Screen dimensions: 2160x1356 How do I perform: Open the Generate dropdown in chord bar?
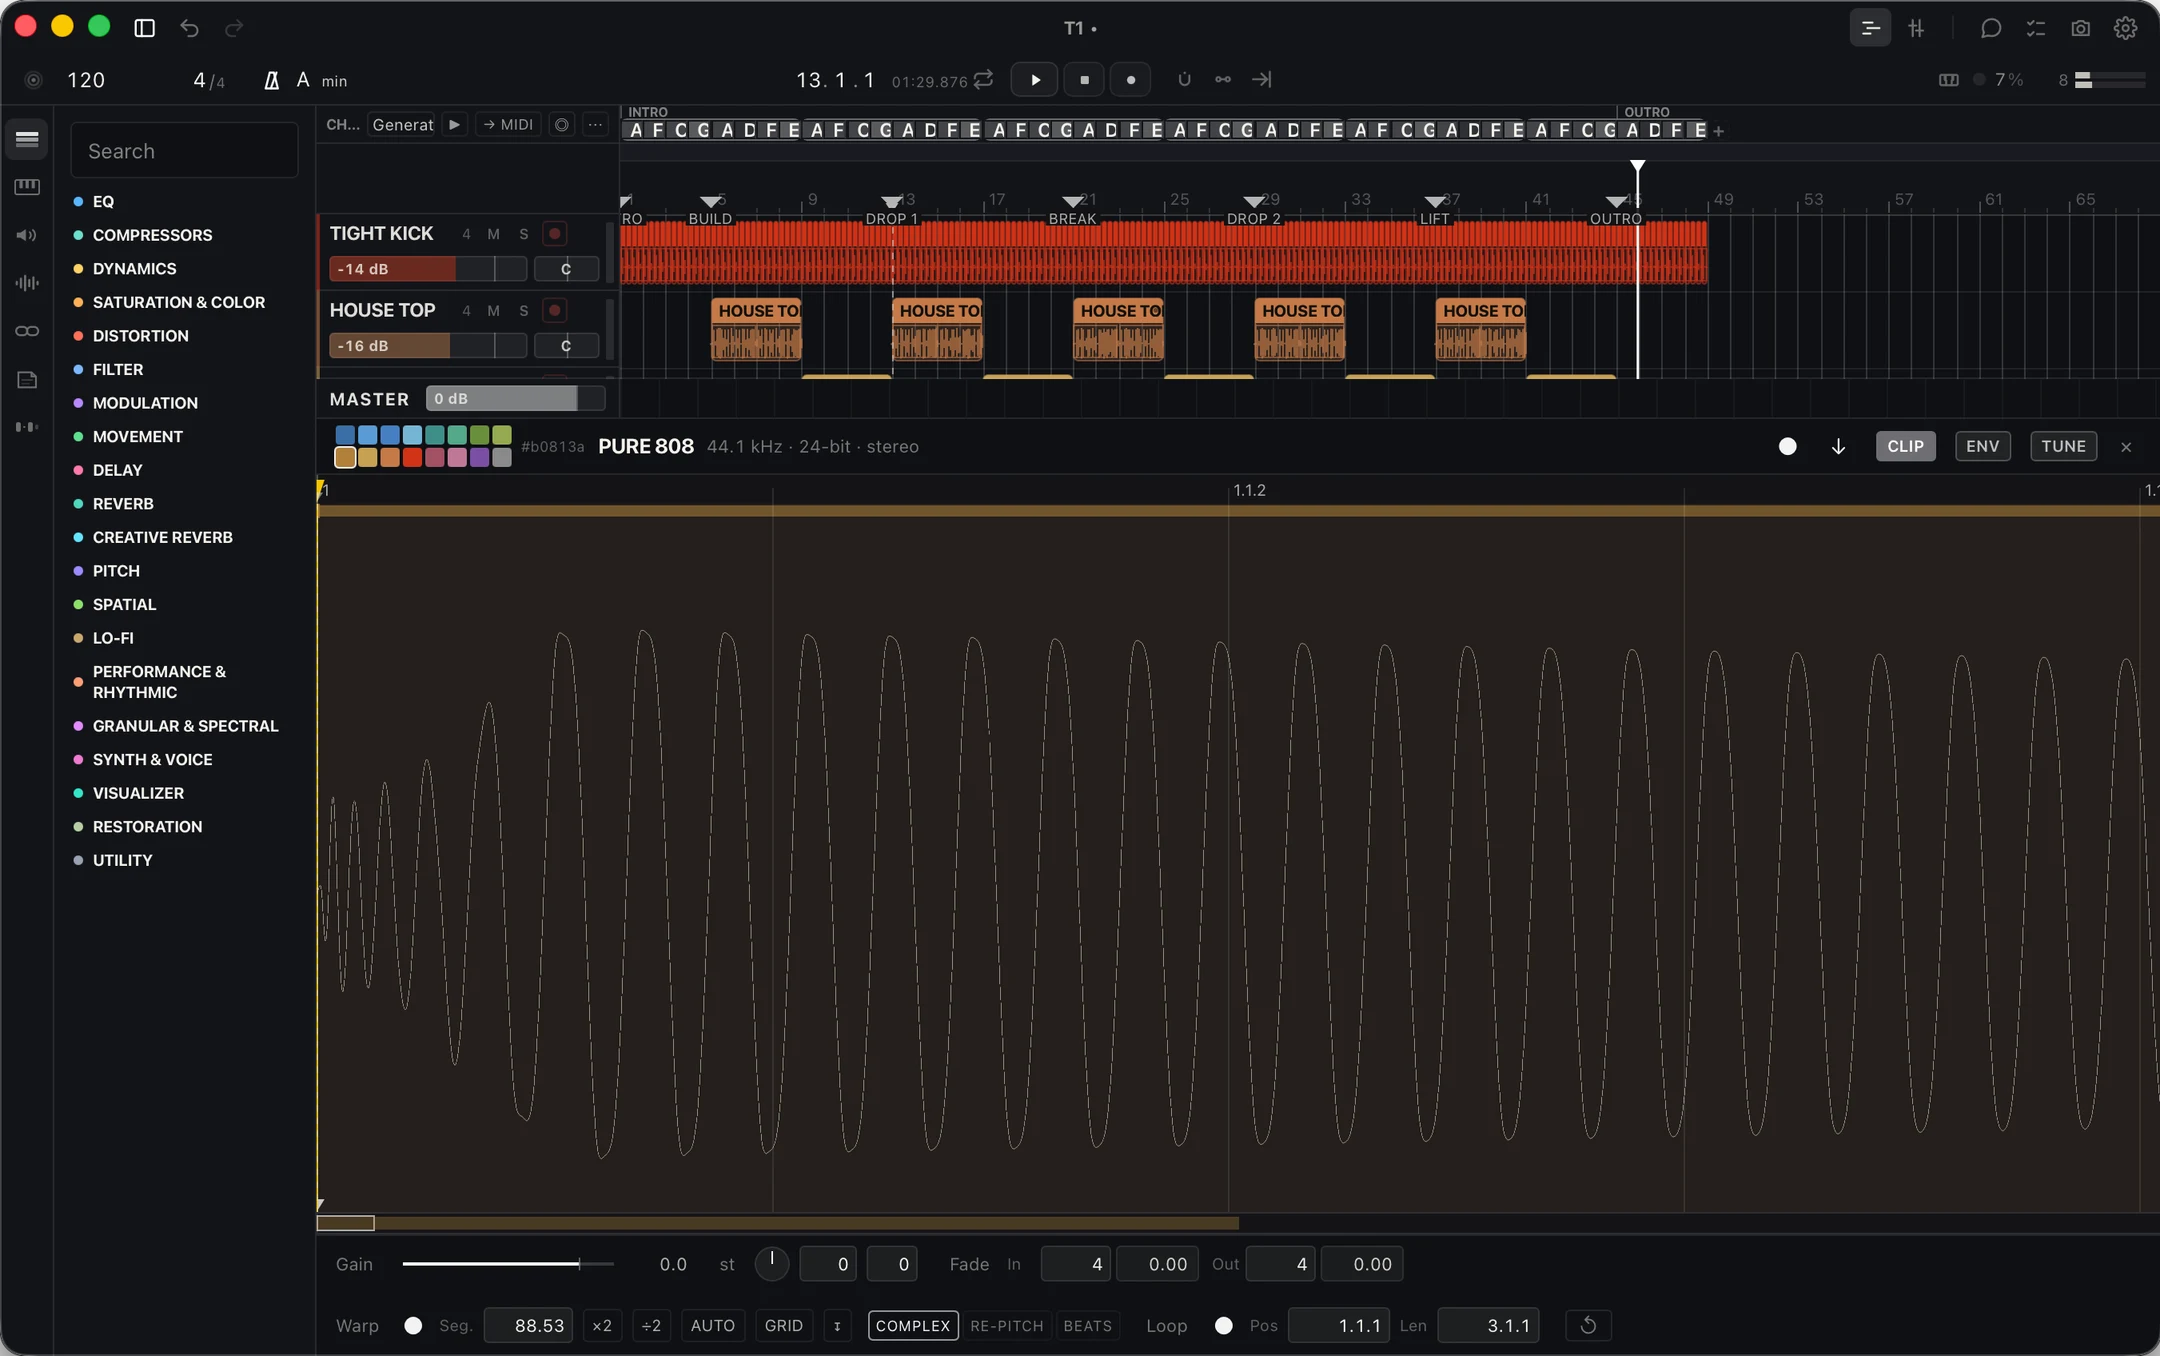[x=403, y=125]
